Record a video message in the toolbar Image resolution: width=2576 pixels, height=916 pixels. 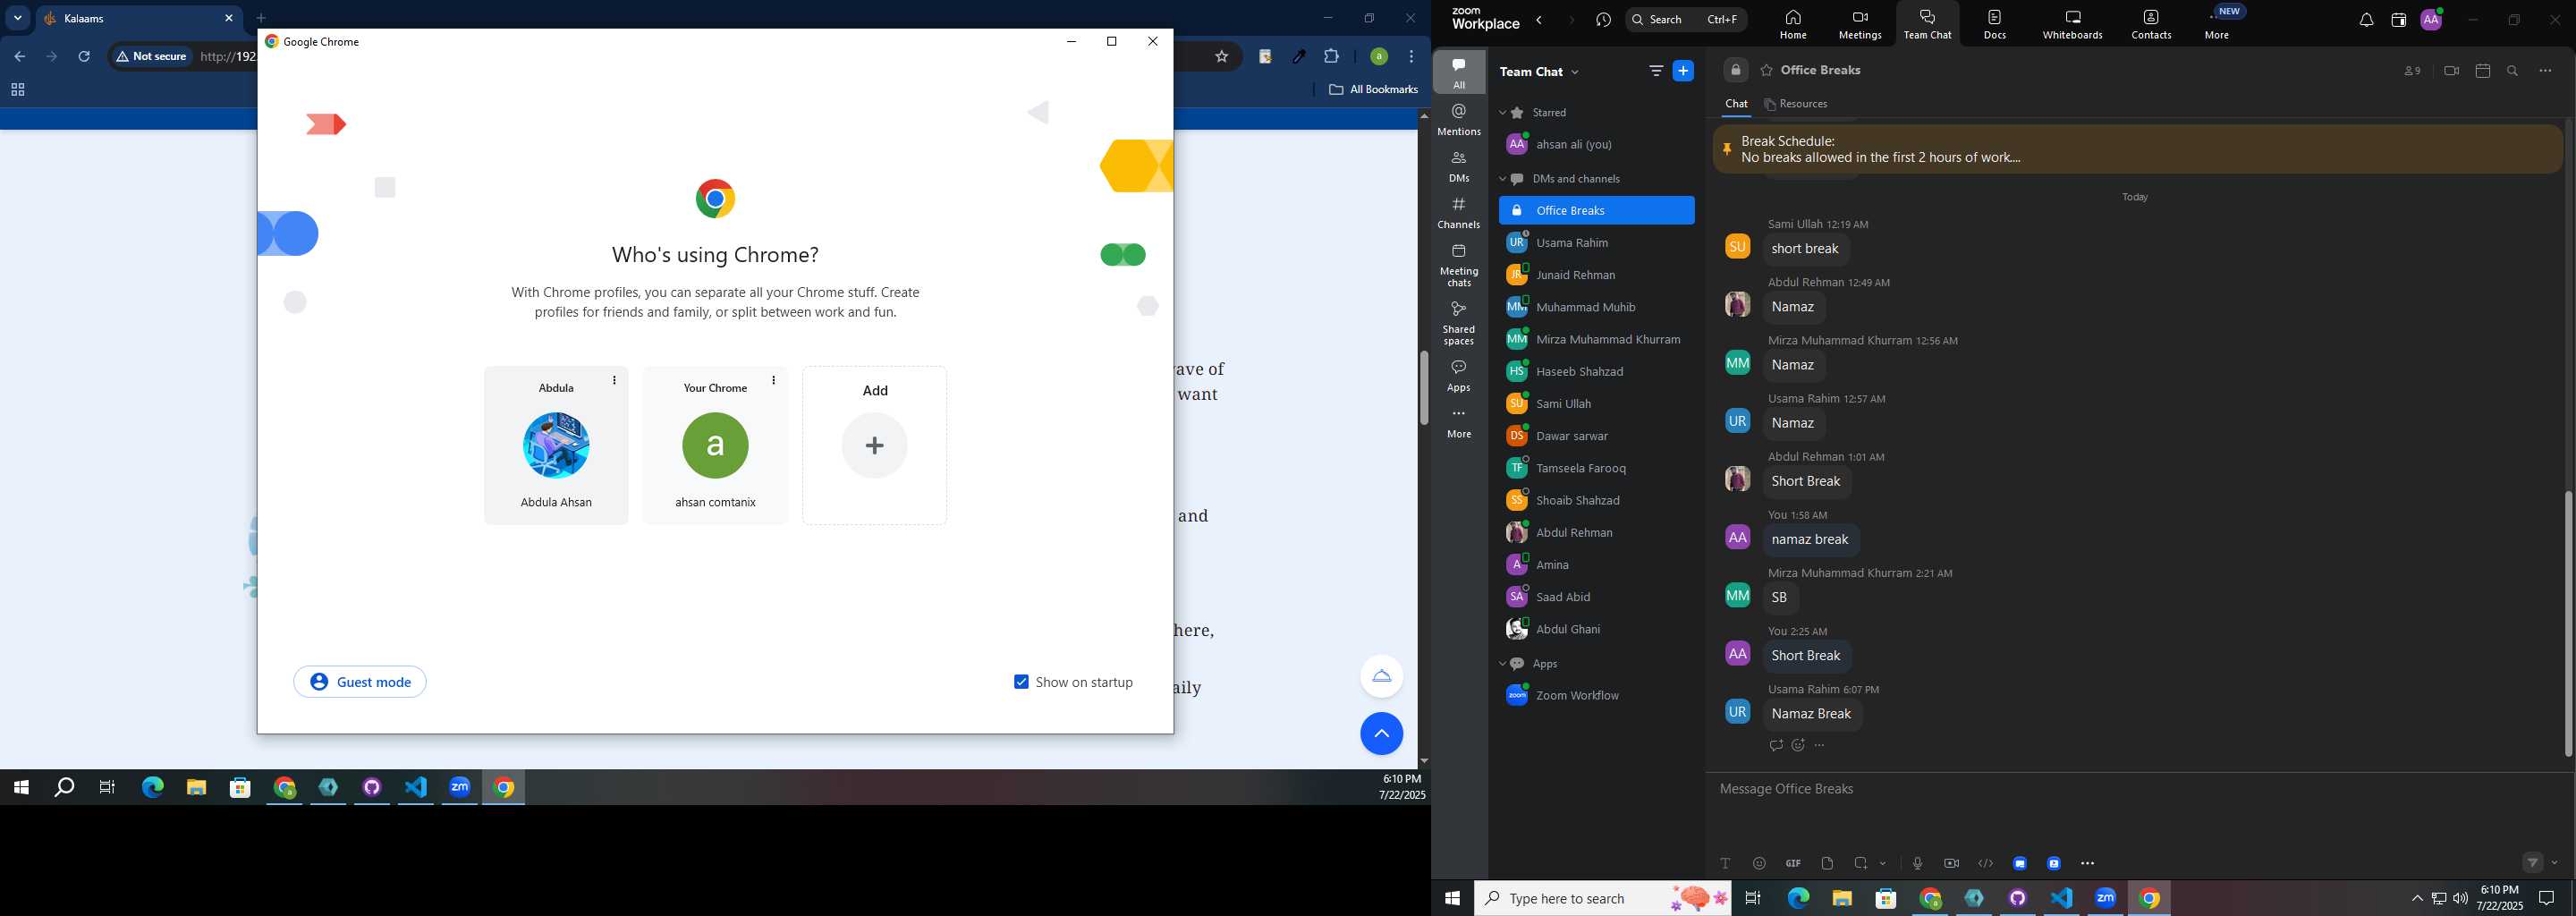1951,863
